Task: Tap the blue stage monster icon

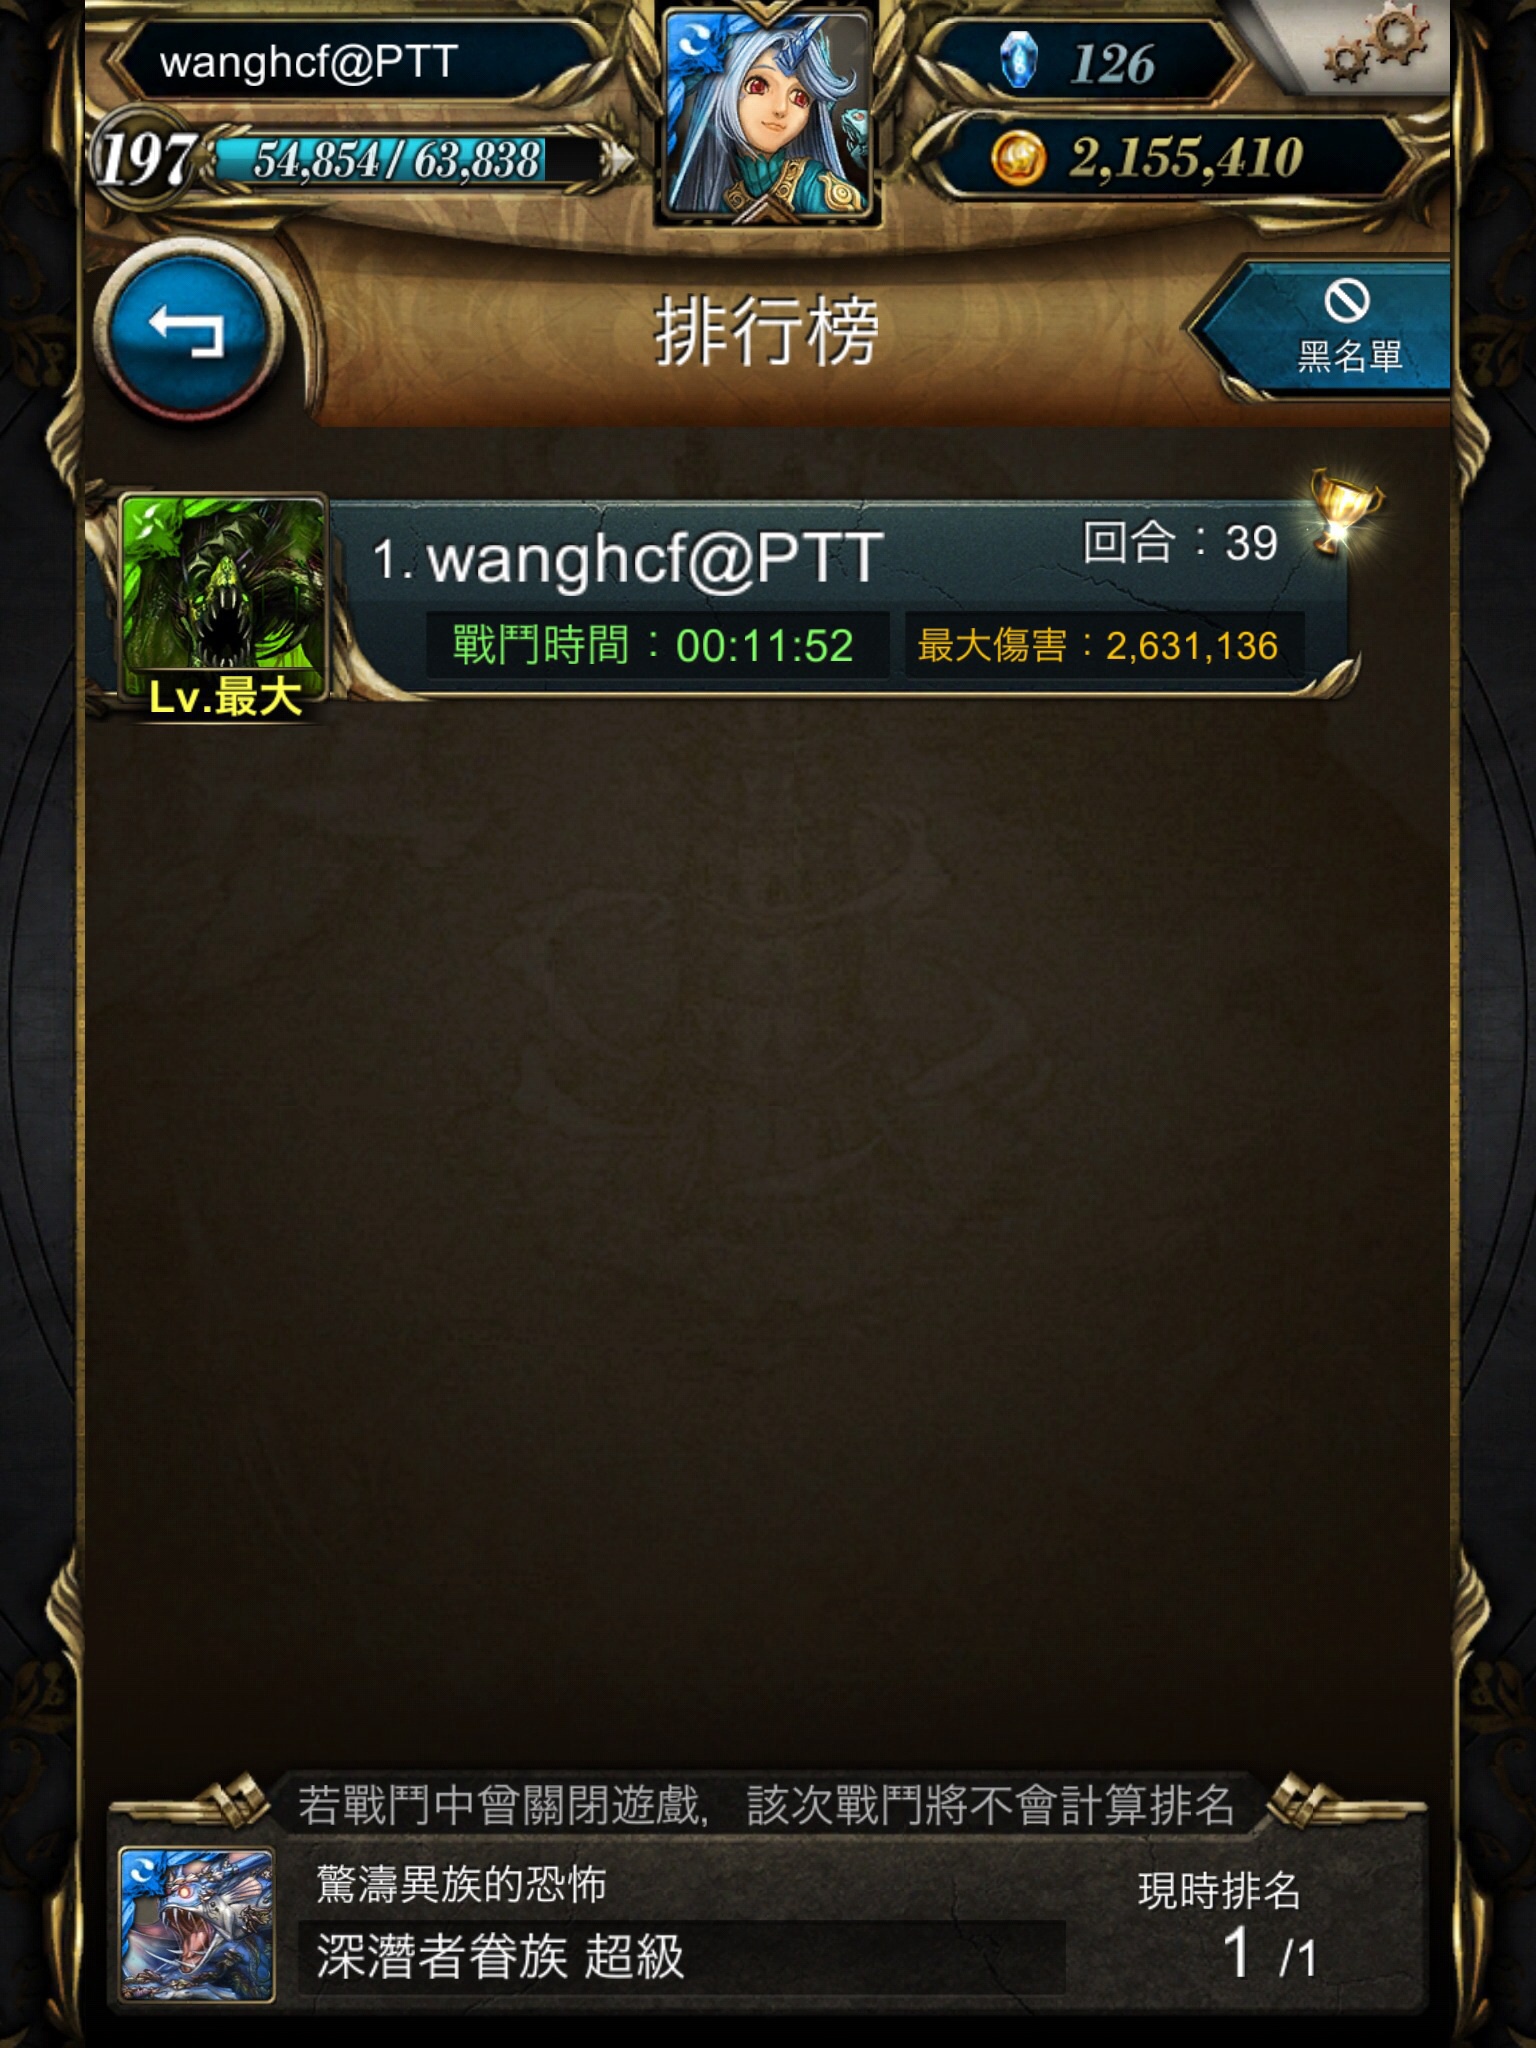Action: (196, 1924)
